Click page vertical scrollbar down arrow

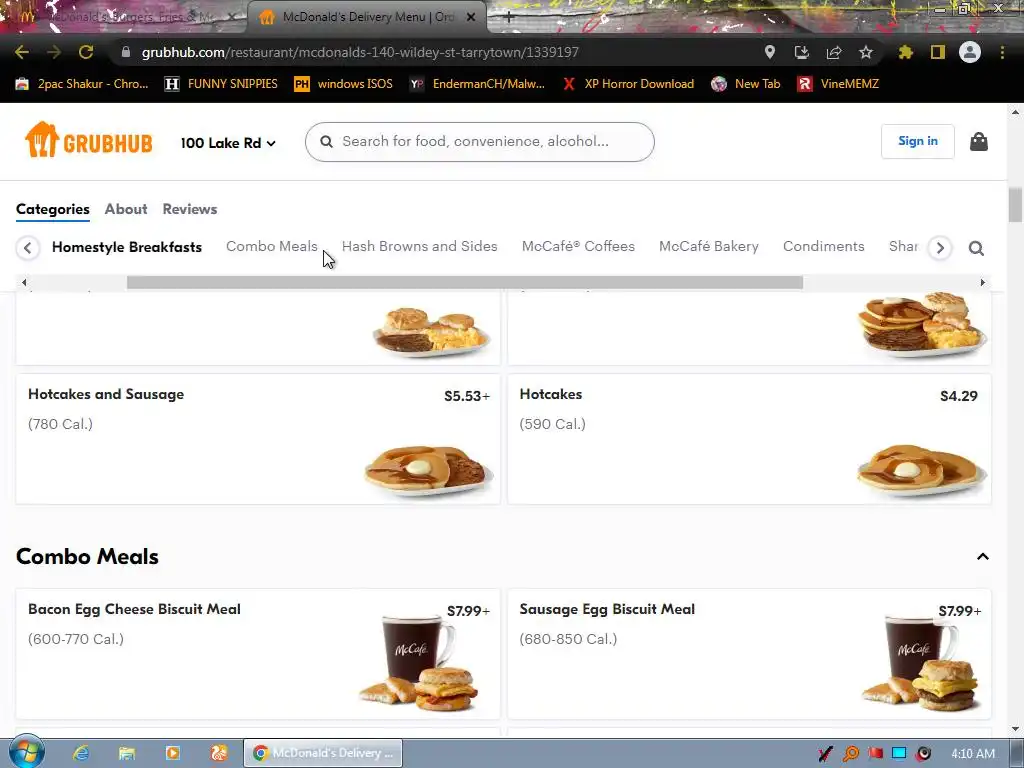point(1015,729)
